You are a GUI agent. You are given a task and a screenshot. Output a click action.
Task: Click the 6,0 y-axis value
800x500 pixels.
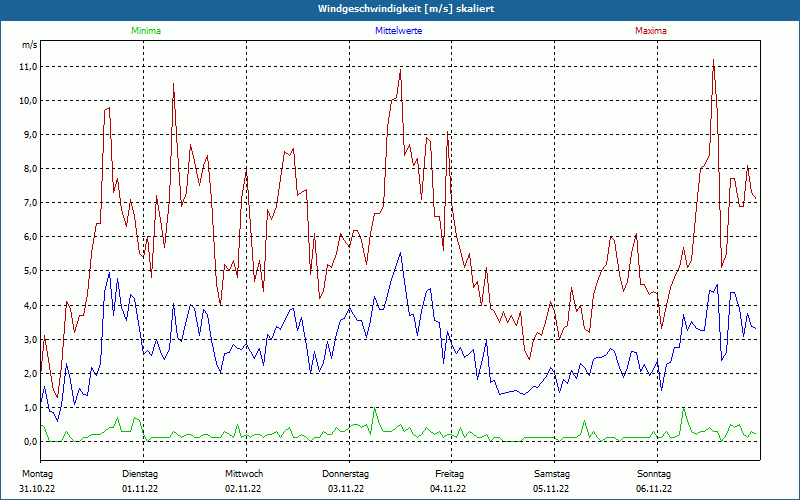pyautogui.click(x=30, y=237)
